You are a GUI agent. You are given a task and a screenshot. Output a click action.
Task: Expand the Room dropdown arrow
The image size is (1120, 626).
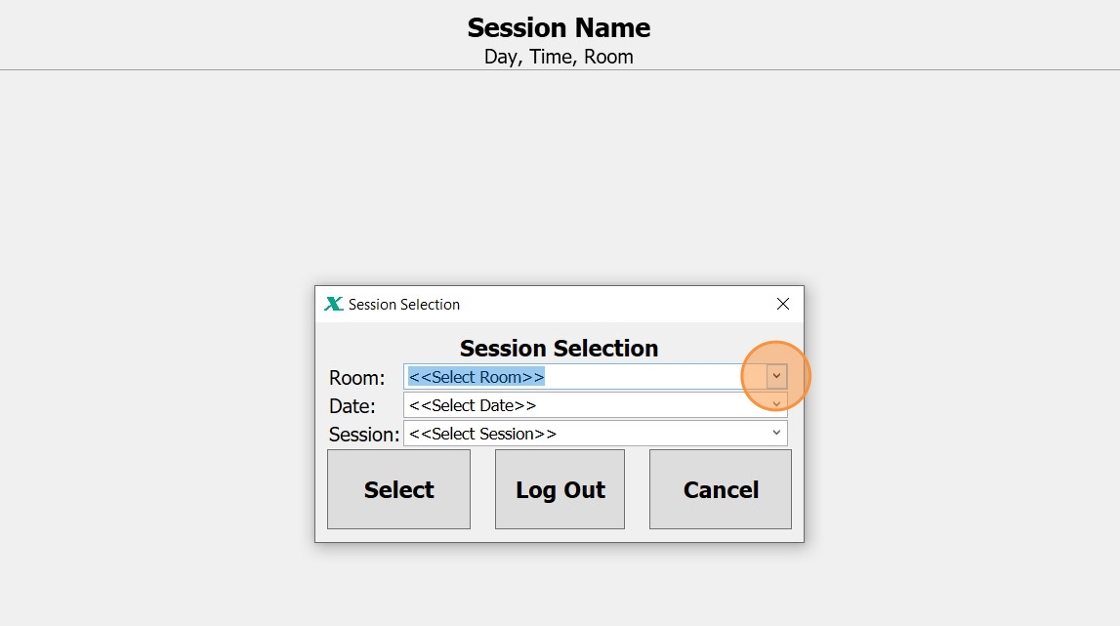pyautogui.click(x=777, y=376)
